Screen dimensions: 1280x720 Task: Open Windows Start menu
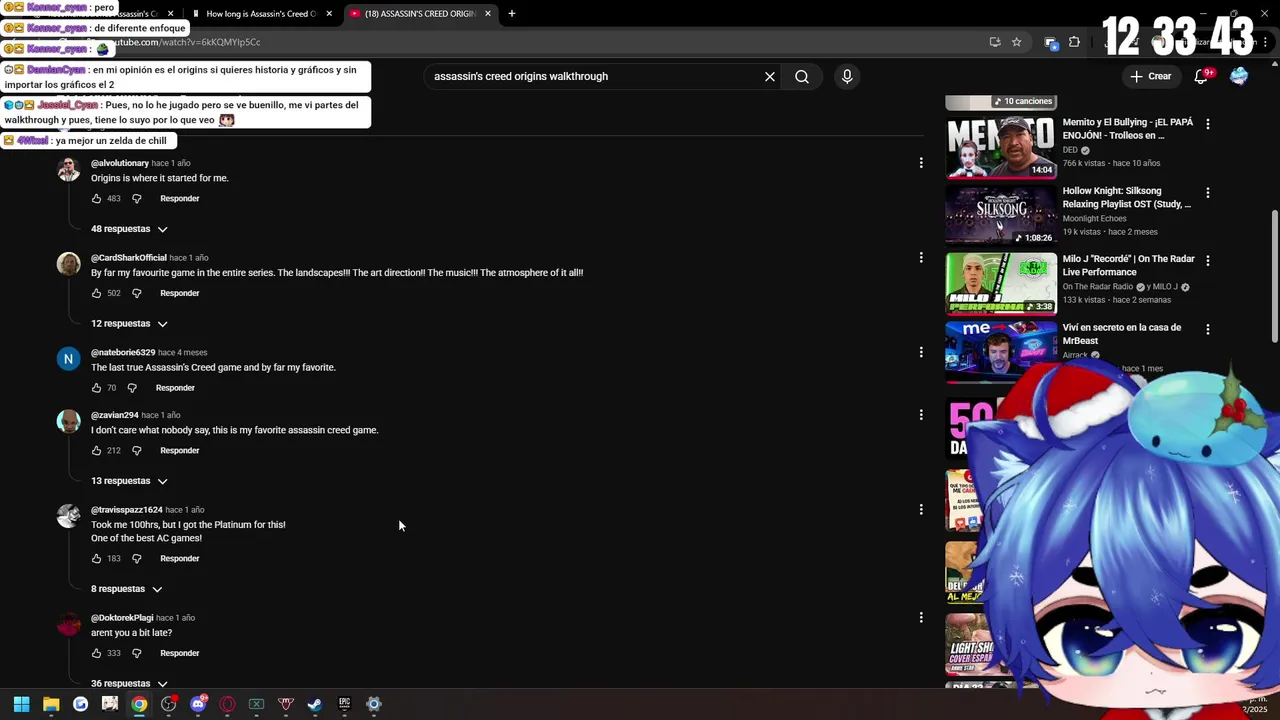tap(22, 704)
